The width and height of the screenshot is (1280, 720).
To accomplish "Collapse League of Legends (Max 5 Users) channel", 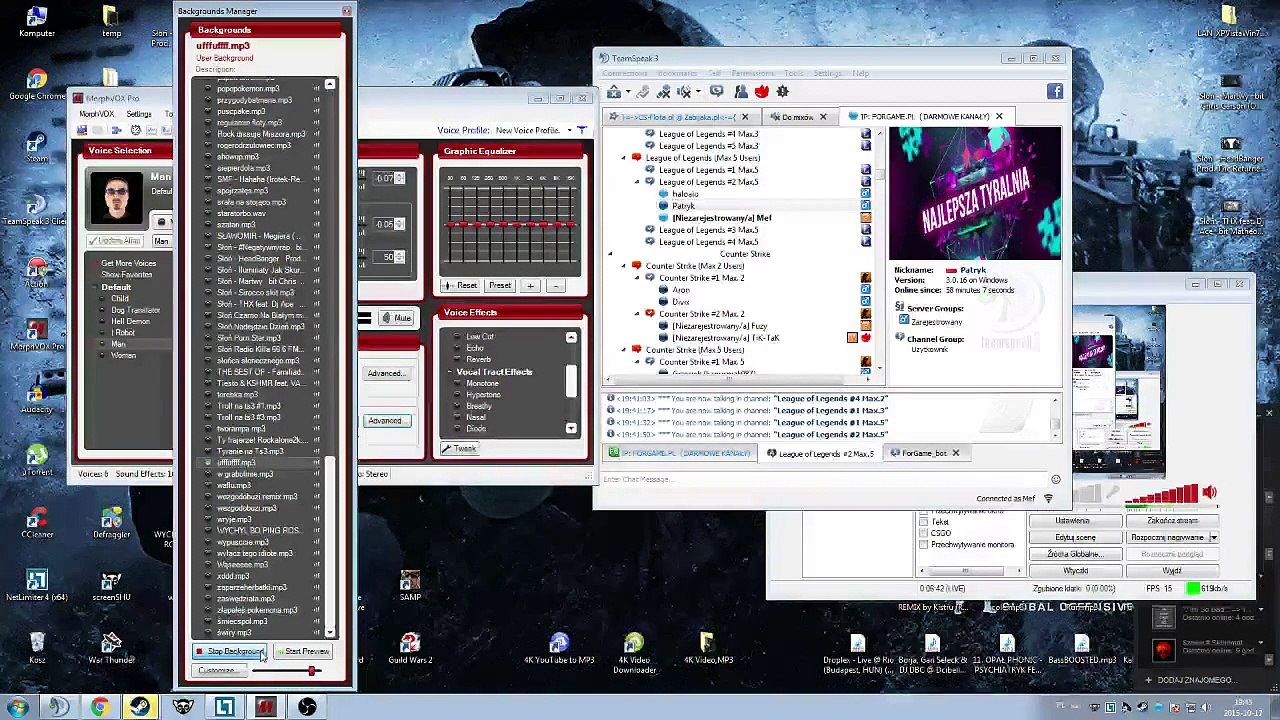I will [x=623, y=158].
